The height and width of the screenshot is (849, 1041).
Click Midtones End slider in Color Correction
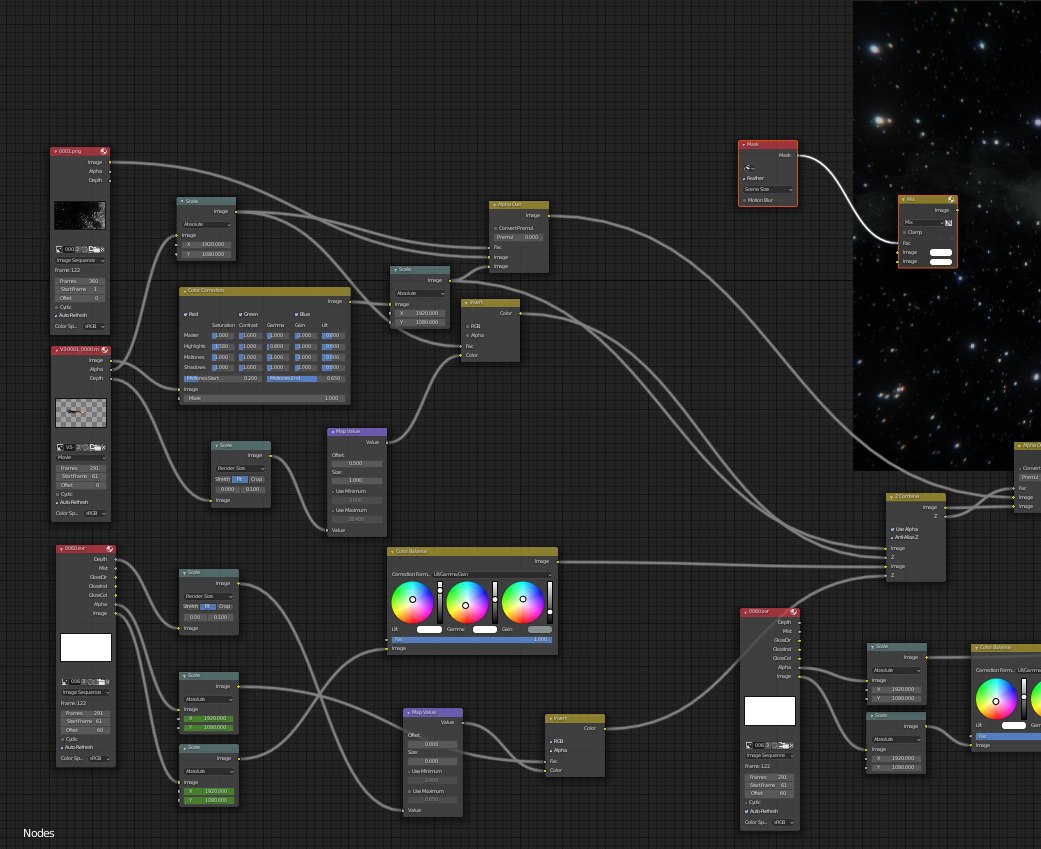tap(305, 378)
